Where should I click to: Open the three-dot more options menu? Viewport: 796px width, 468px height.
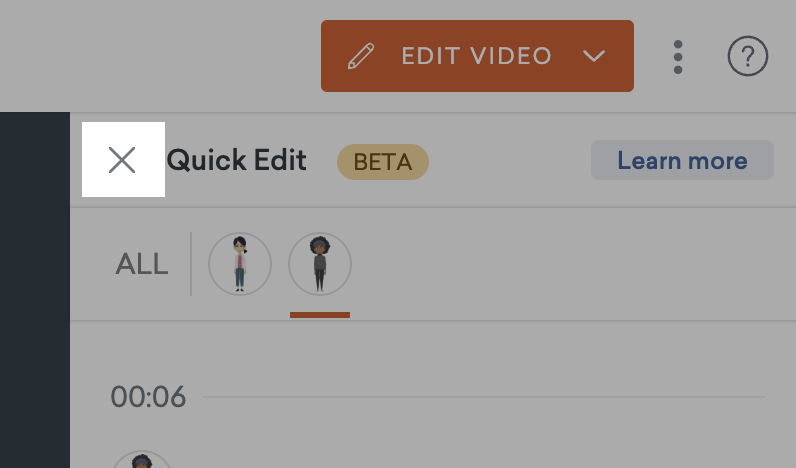click(678, 57)
